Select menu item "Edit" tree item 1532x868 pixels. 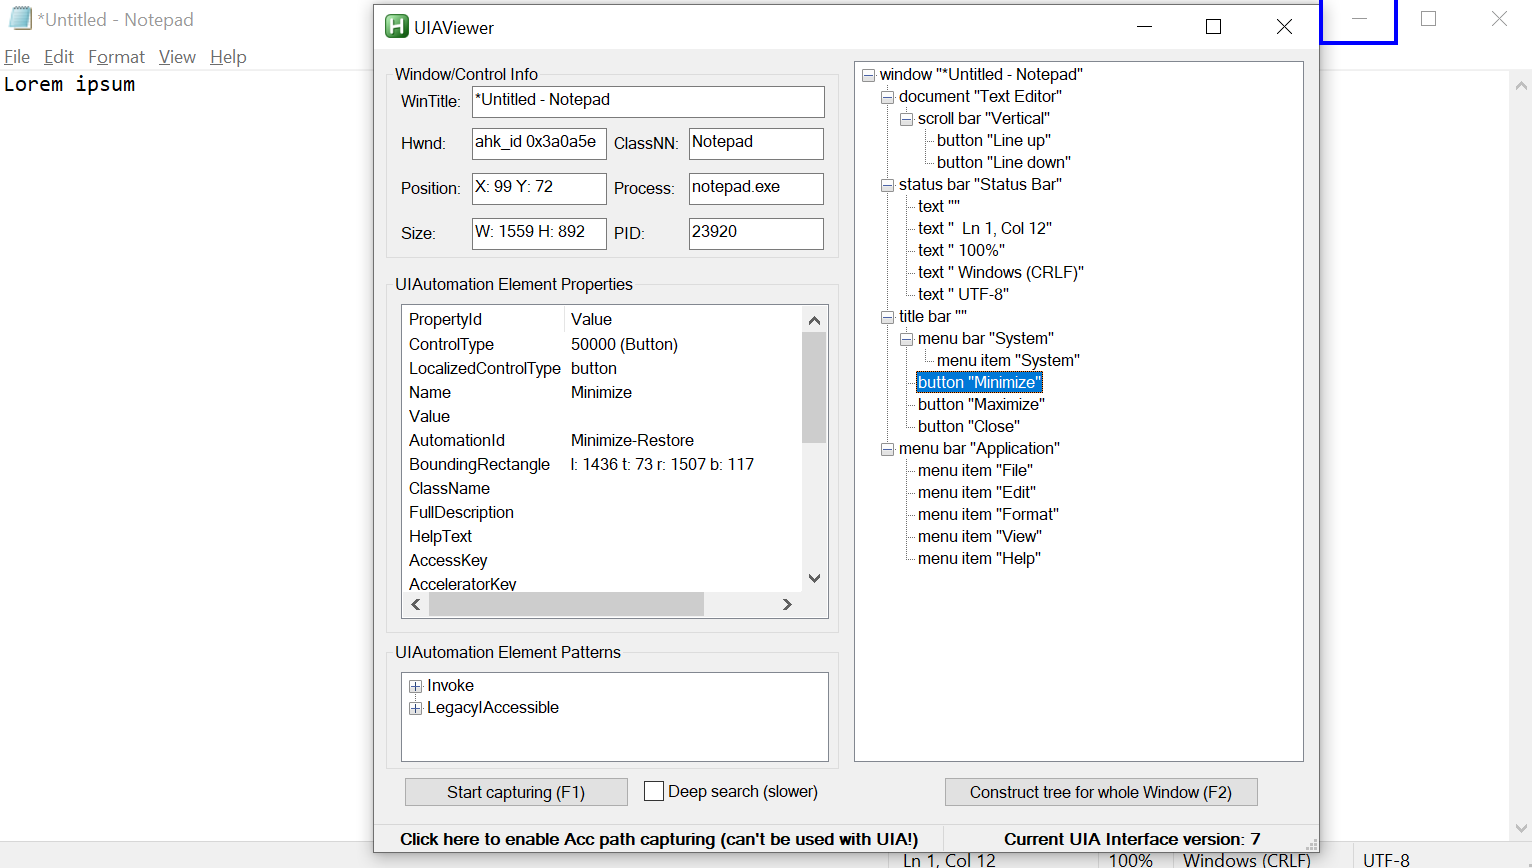[x=976, y=492]
